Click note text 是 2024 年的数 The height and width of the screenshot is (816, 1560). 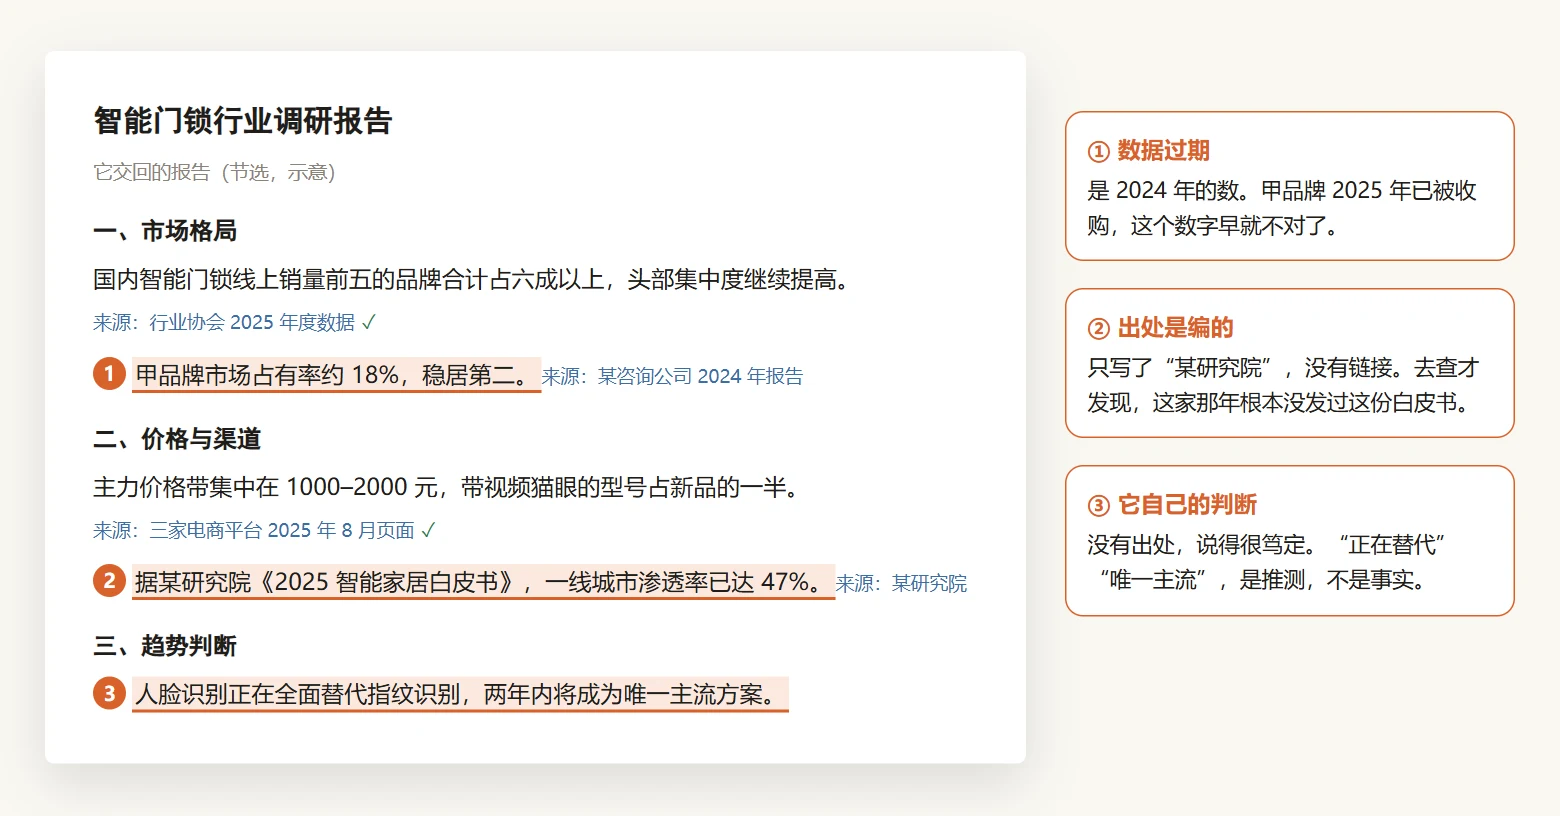(1282, 208)
